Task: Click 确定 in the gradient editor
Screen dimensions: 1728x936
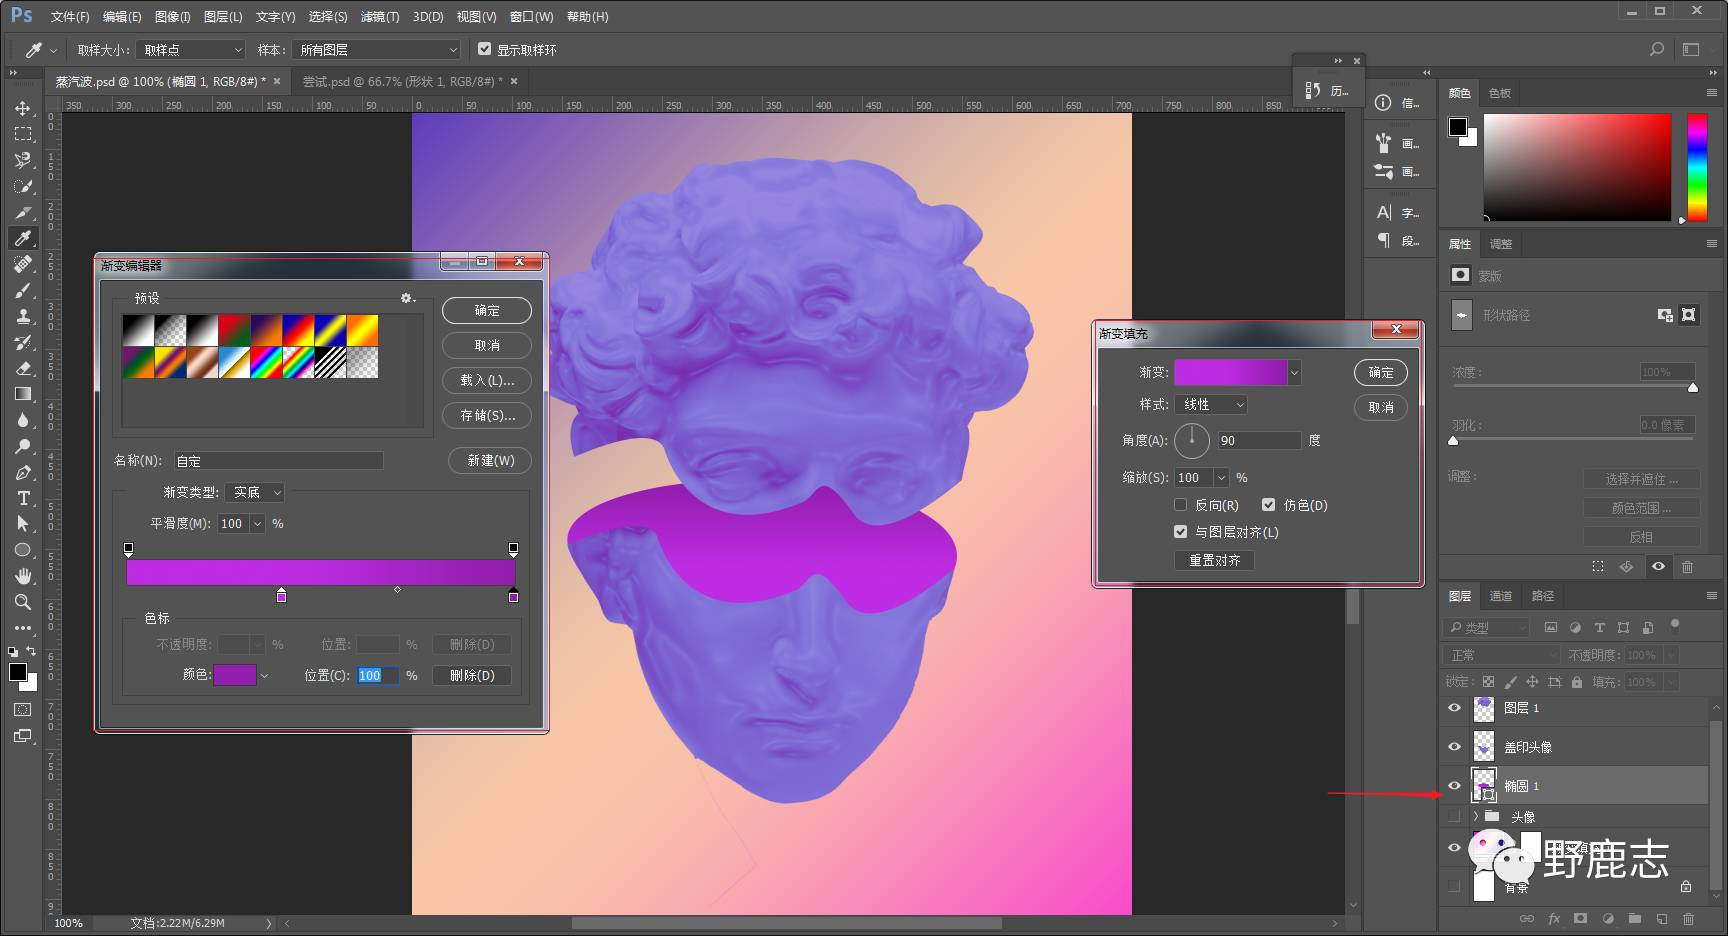Action: (x=487, y=311)
